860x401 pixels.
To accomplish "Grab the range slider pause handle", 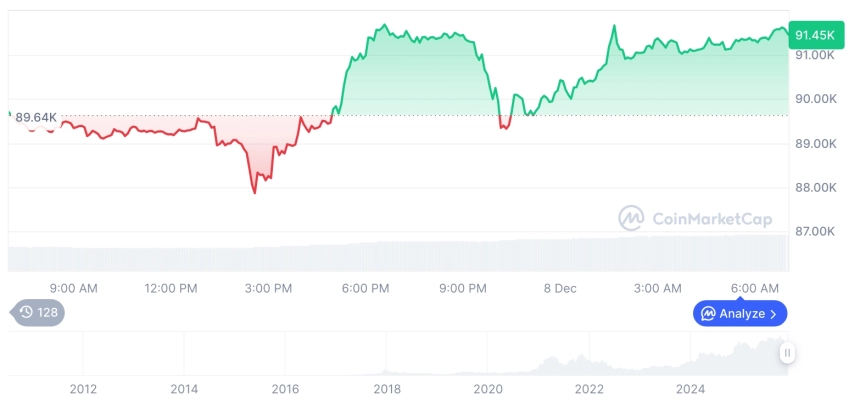I will (x=787, y=352).
